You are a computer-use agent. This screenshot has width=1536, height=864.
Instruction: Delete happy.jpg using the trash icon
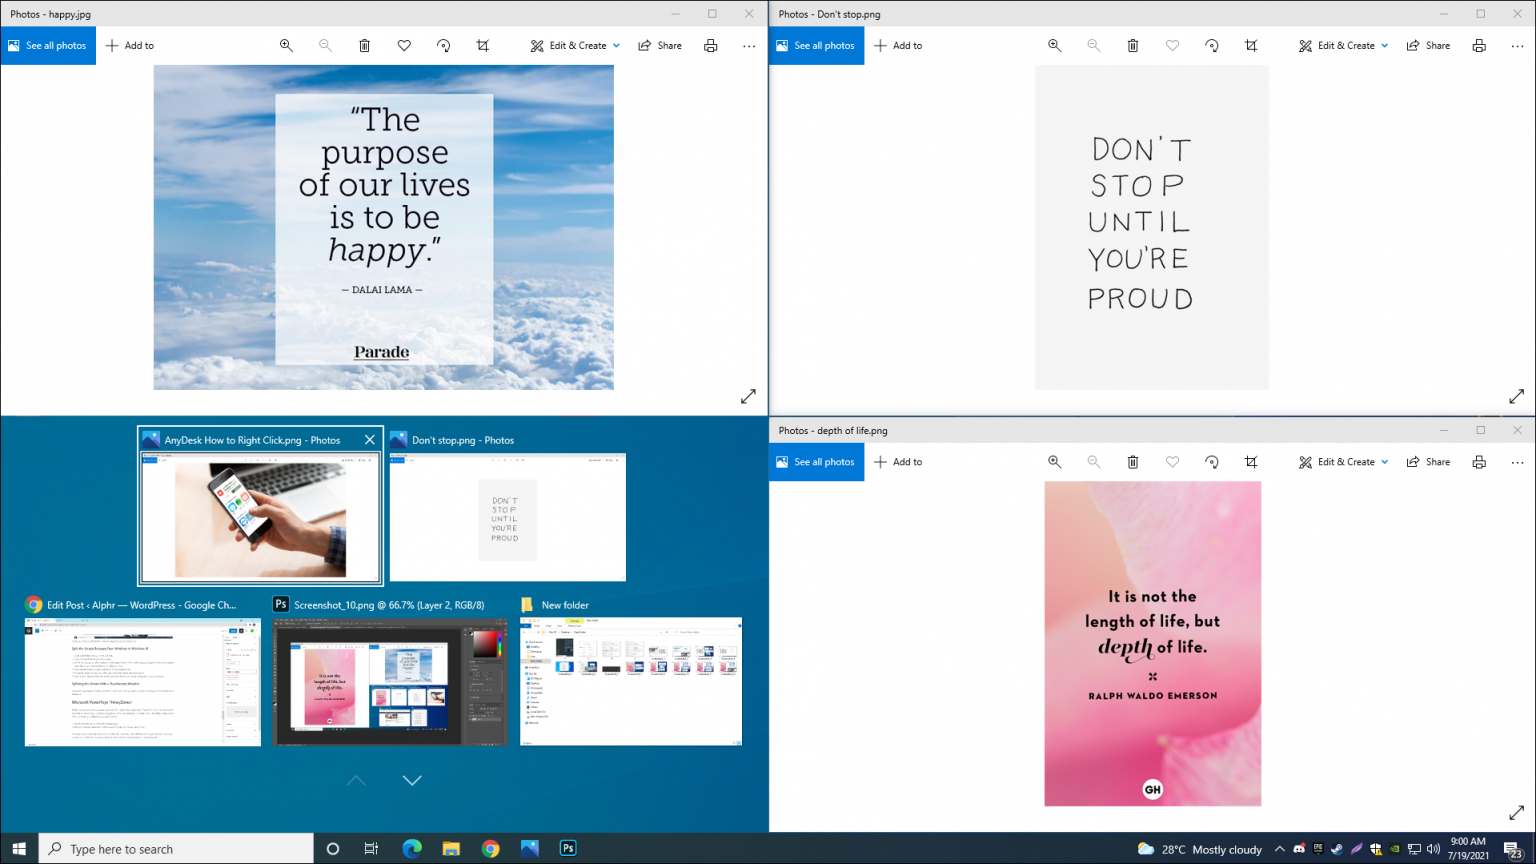coord(364,45)
